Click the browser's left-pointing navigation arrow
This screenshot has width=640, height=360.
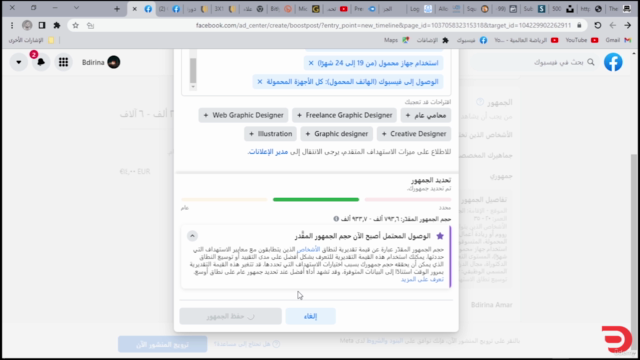[613, 25]
